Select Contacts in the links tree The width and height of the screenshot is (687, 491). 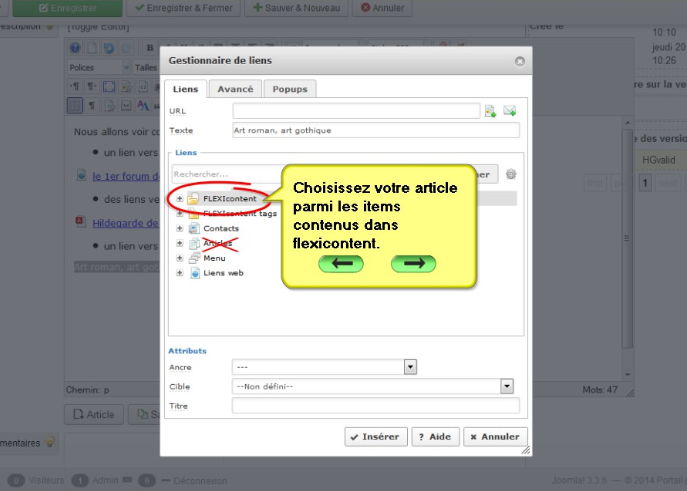click(221, 228)
